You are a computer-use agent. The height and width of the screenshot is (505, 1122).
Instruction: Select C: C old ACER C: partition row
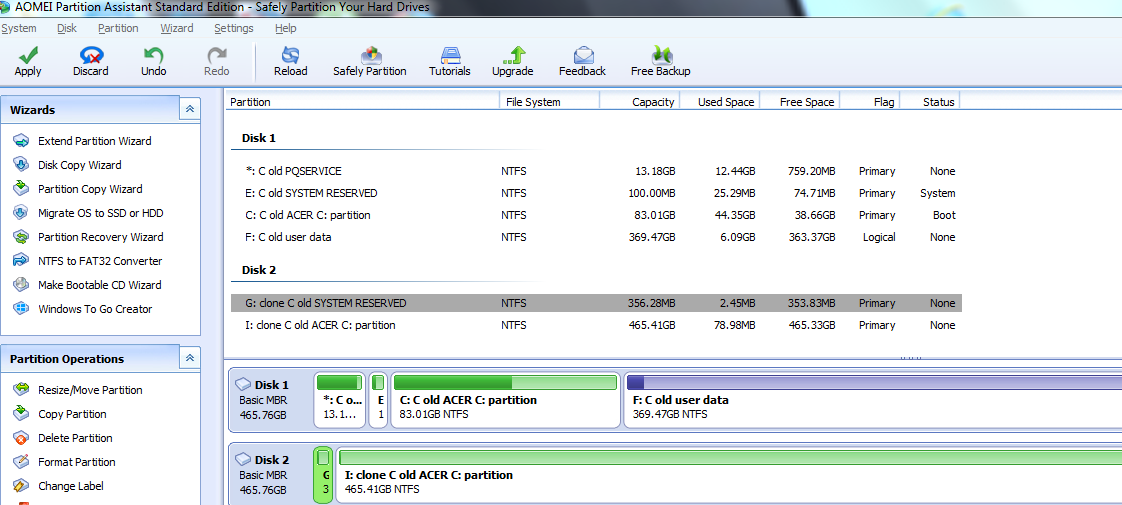596,215
